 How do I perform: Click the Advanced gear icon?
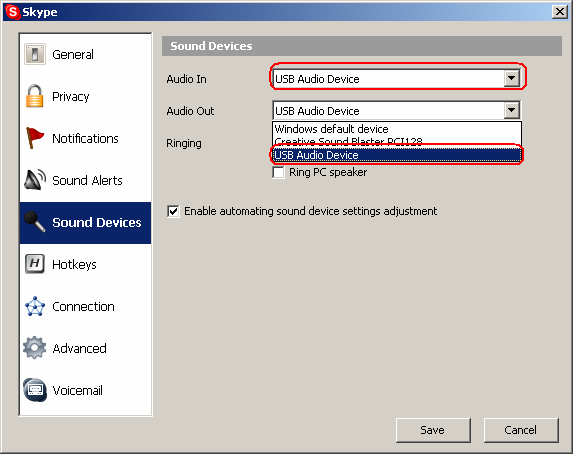tap(35, 348)
